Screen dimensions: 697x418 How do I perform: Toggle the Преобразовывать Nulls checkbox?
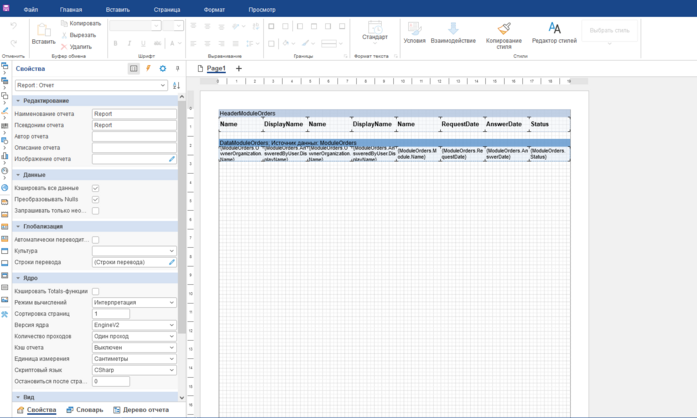pos(96,199)
